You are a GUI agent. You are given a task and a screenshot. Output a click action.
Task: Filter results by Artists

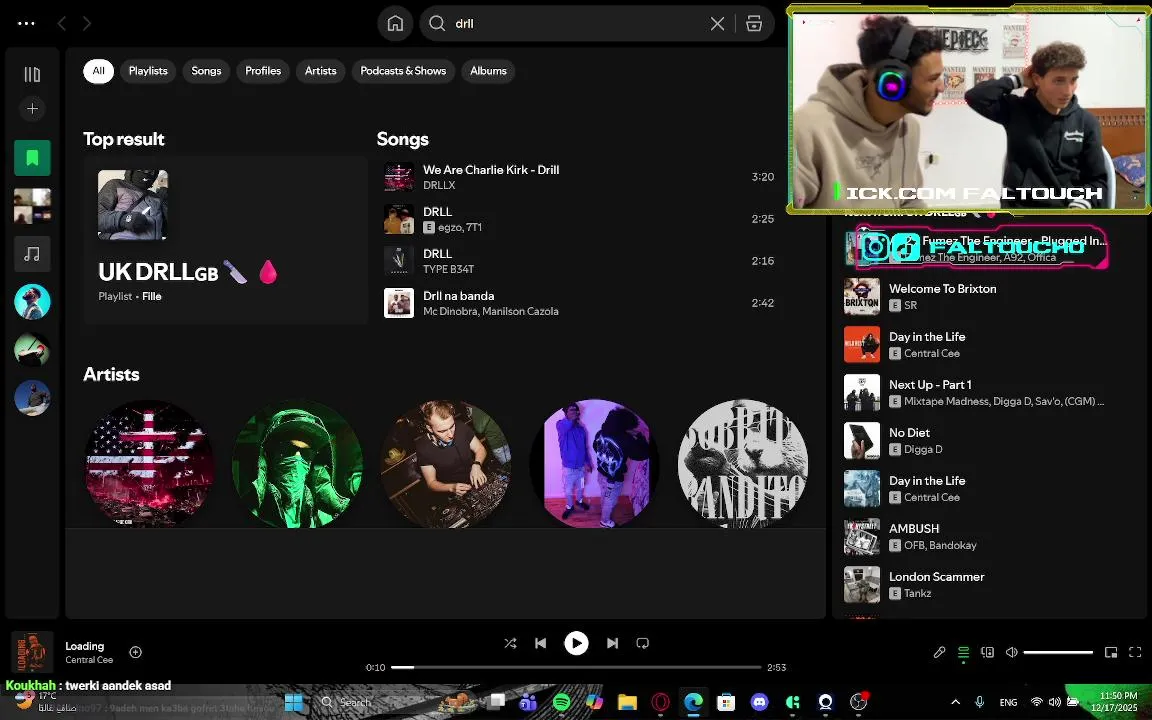pyautogui.click(x=320, y=71)
